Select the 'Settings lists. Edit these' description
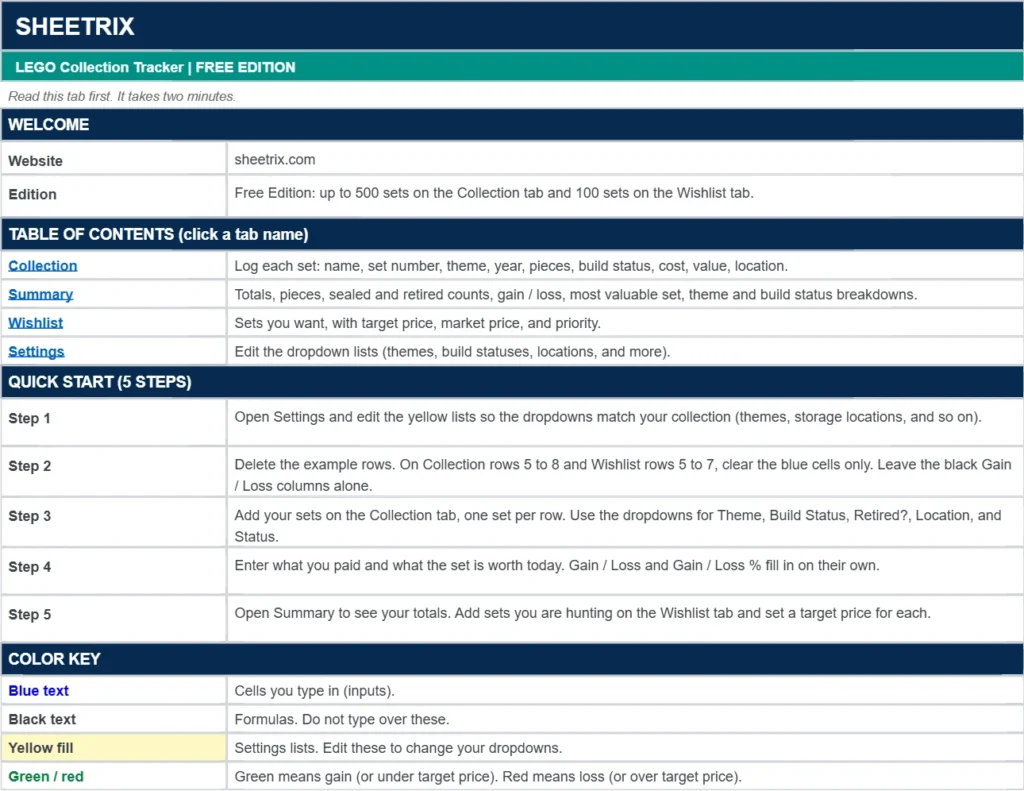Screen dimensions: 1024x791 [625, 748]
